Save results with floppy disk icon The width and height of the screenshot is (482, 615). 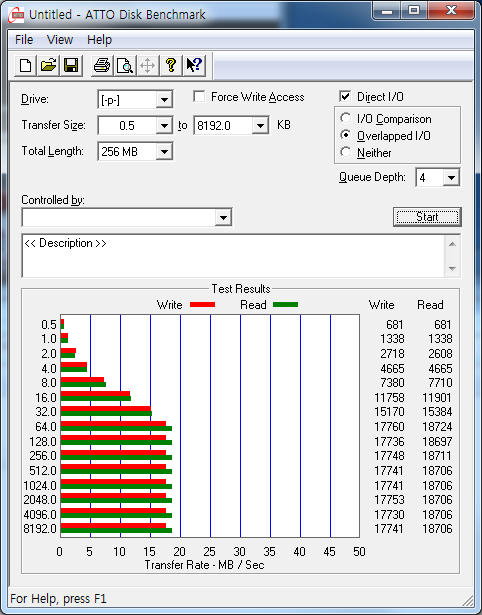(71, 65)
